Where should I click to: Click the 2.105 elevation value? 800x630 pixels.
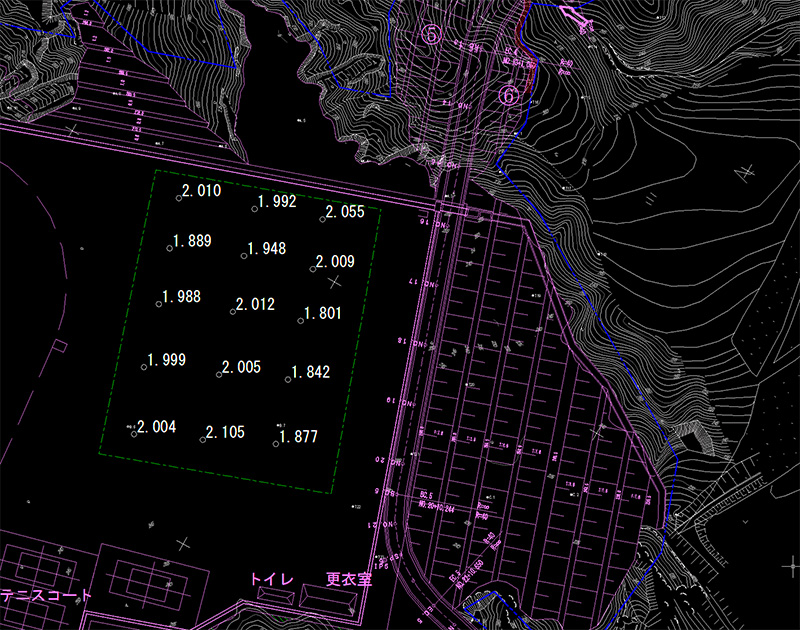[x=225, y=433]
